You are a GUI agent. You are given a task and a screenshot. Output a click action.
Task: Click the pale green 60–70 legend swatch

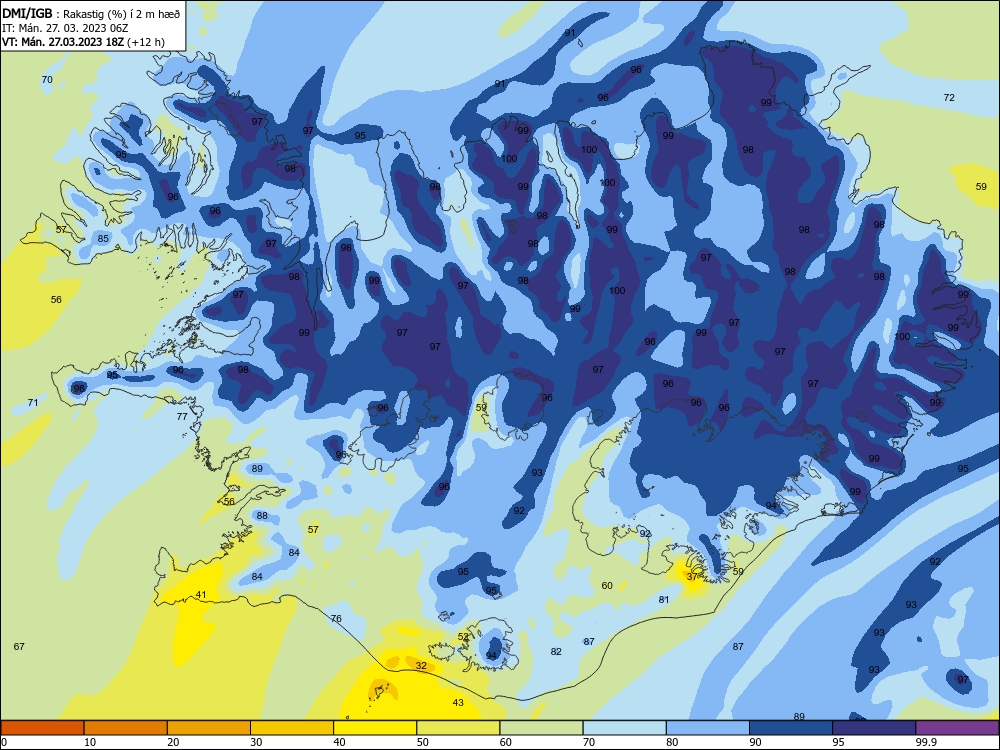[x=541, y=728]
